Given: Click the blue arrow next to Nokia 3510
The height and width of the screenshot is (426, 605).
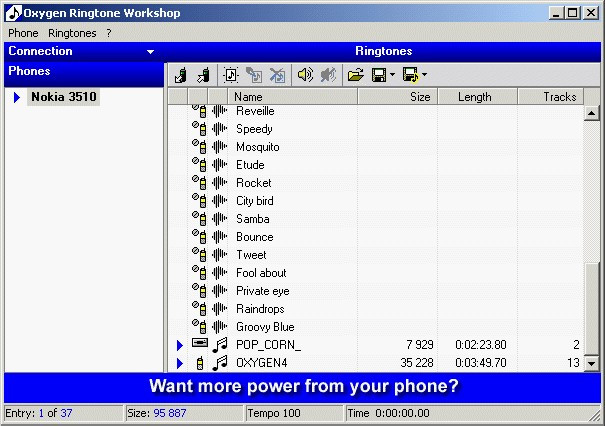Looking at the screenshot, I should (x=17, y=97).
